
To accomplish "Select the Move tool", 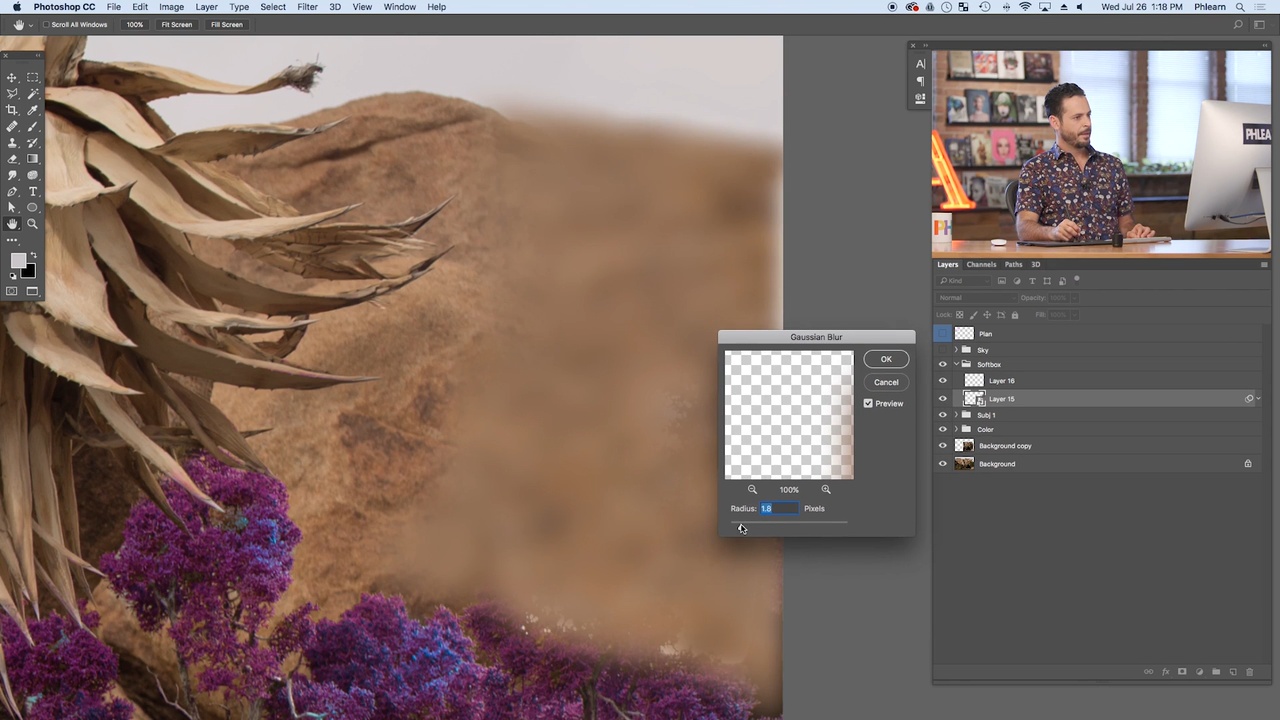I will tap(12, 77).
